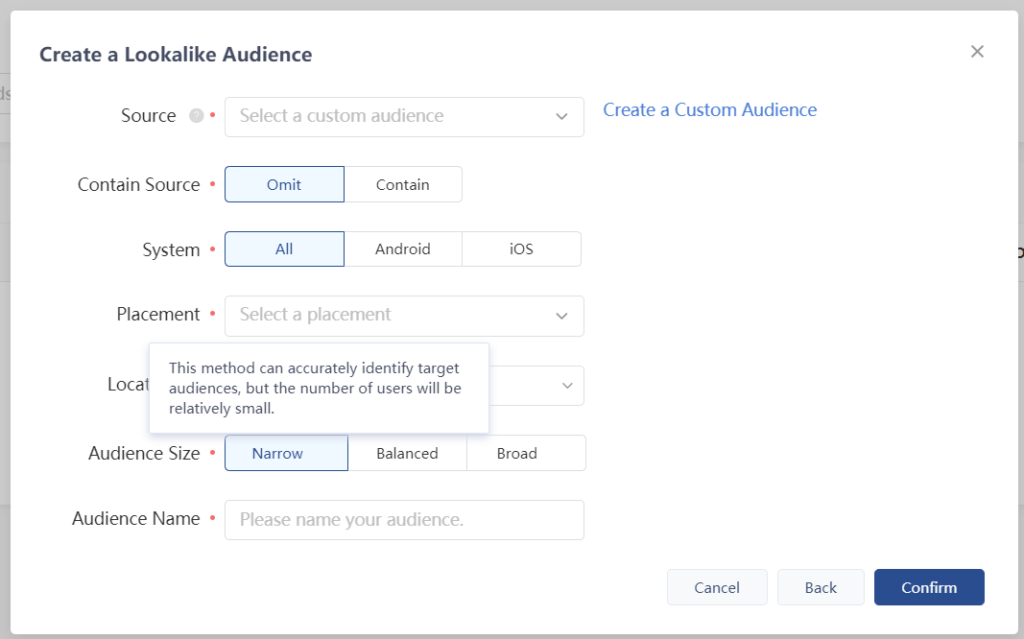Set Audience Size to Broad
Image resolution: width=1024 pixels, height=639 pixels.
(517, 454)
